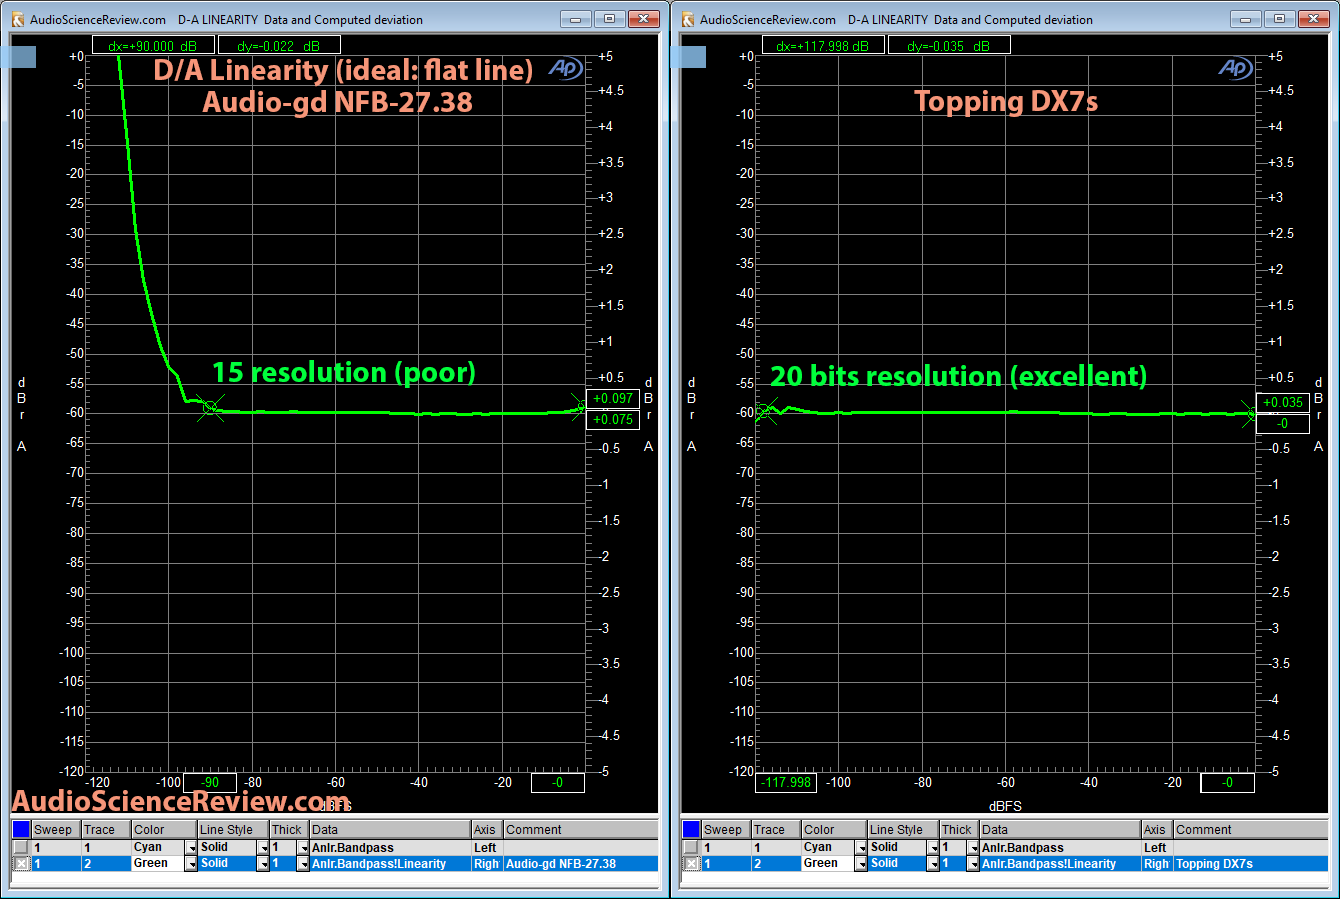Click Thick column header in the right window
1340x899 pixels.
point(959,829)
